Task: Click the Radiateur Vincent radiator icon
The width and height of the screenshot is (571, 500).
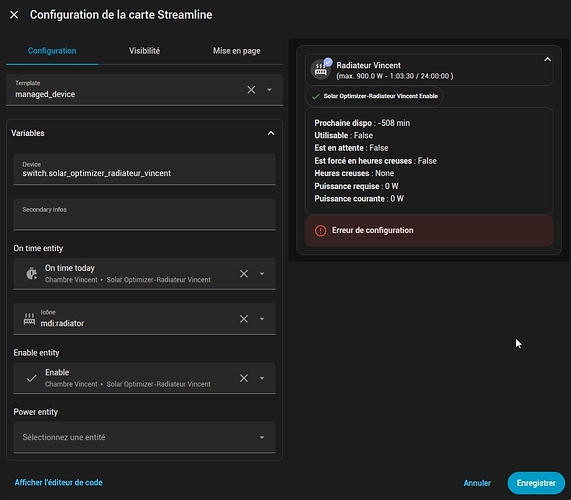Action: coord(320,69)
